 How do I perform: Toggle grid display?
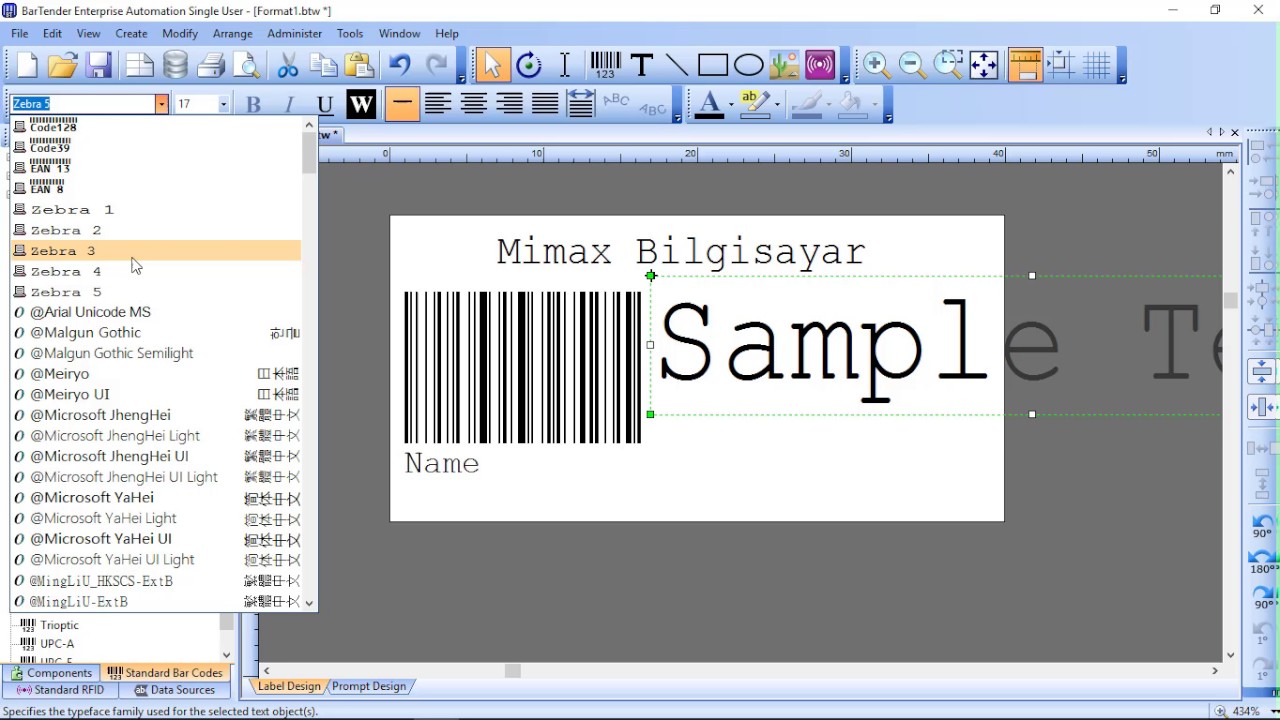coord(1097,66)
